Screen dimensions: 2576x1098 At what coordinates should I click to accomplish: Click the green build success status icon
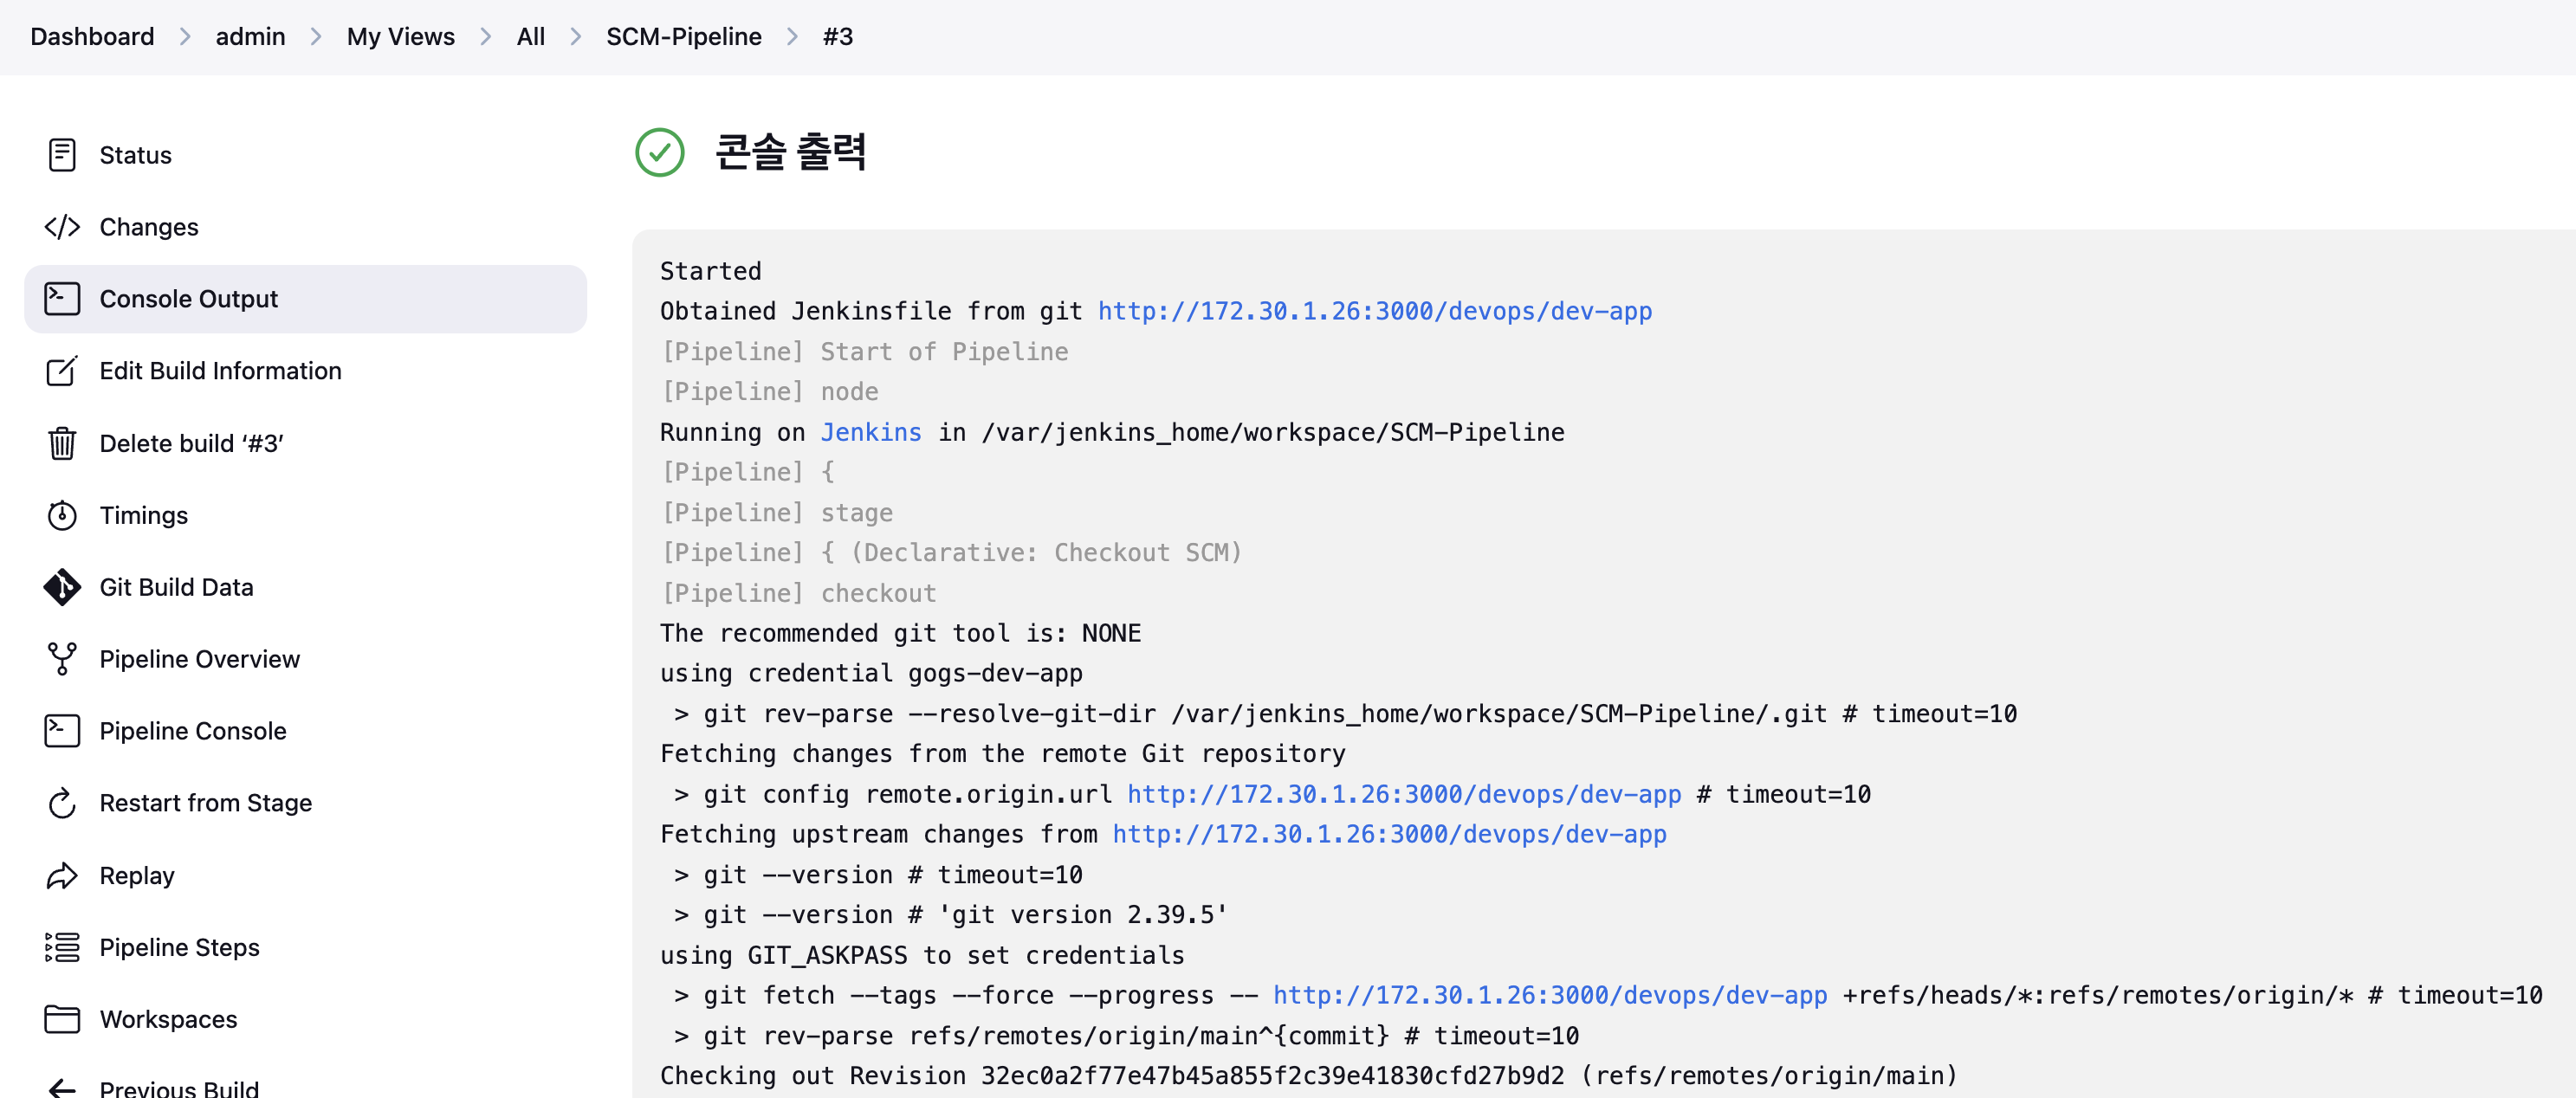(x=660, y=152)
